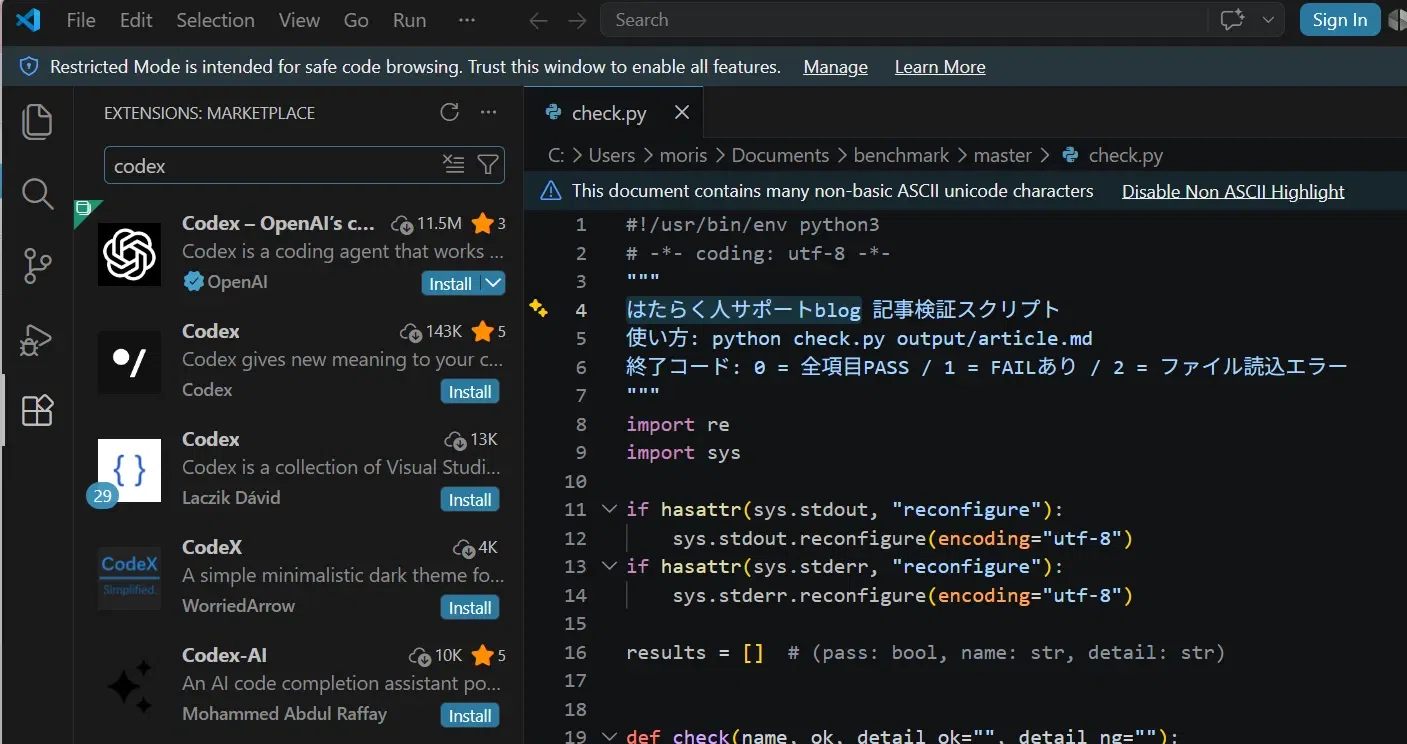Click the OpenAI publisher name
Screen dimensions: 1407x744
click(x=237, y=282)
